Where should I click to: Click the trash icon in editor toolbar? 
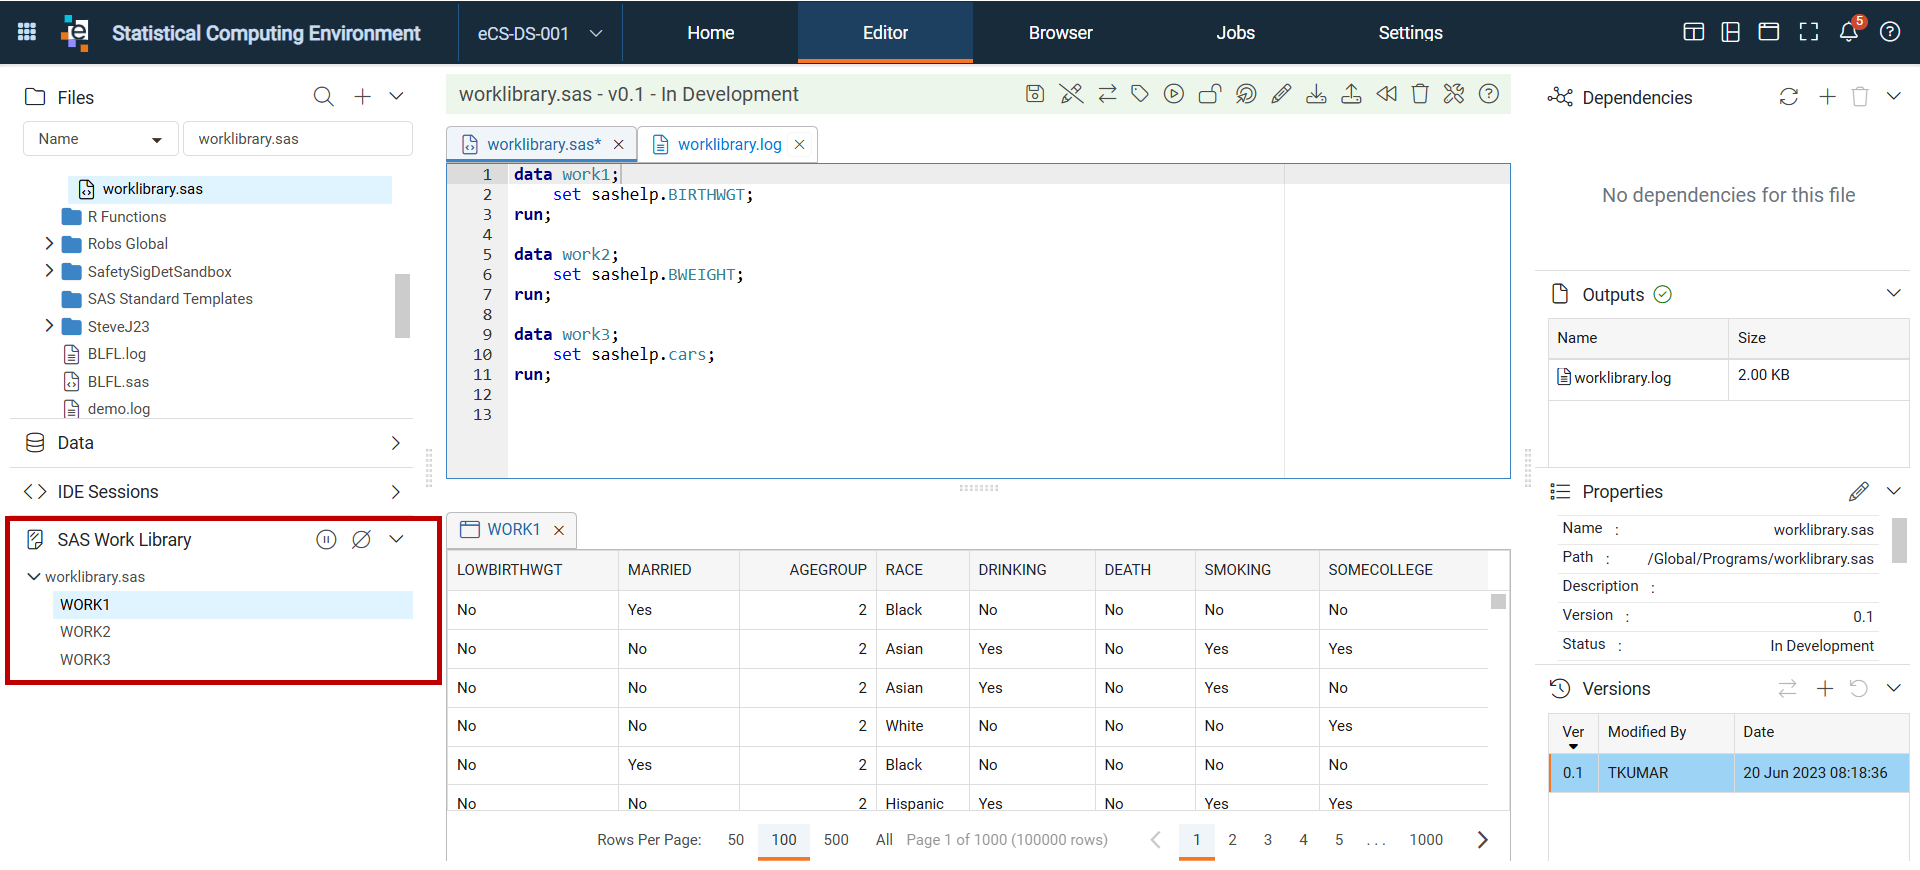pos(1420,94)
